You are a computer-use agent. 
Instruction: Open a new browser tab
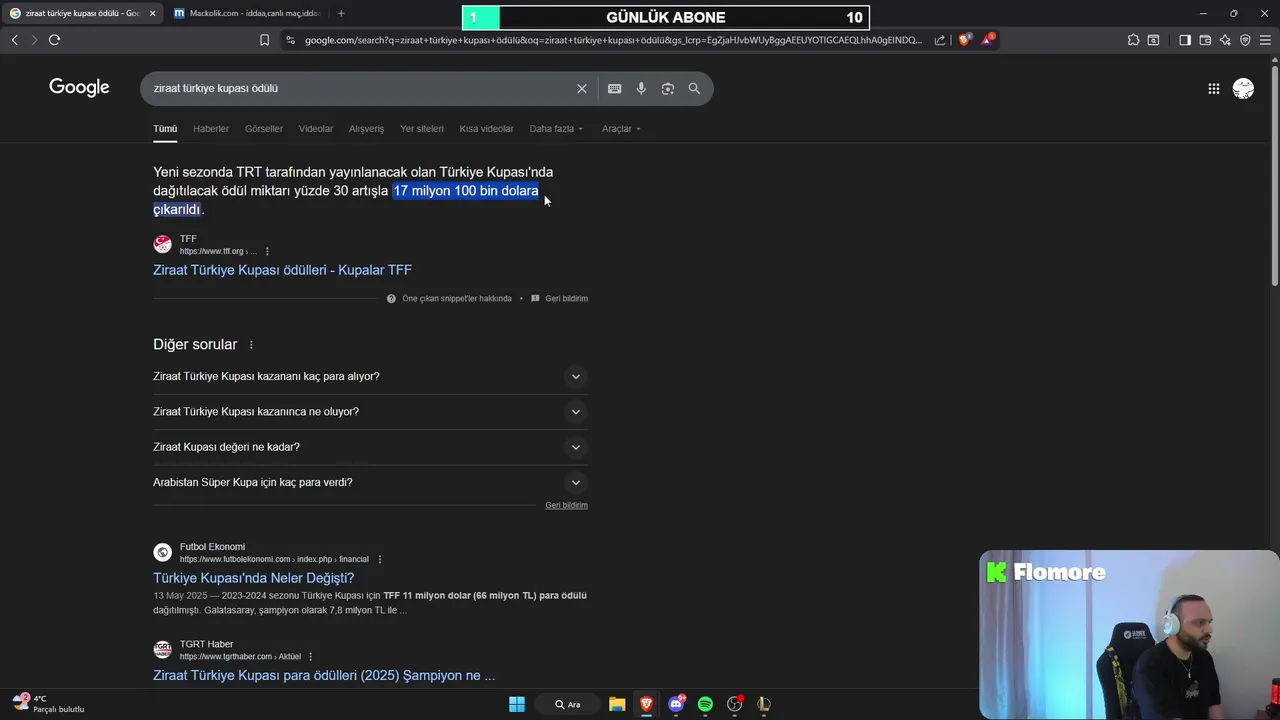coord(341,13)
